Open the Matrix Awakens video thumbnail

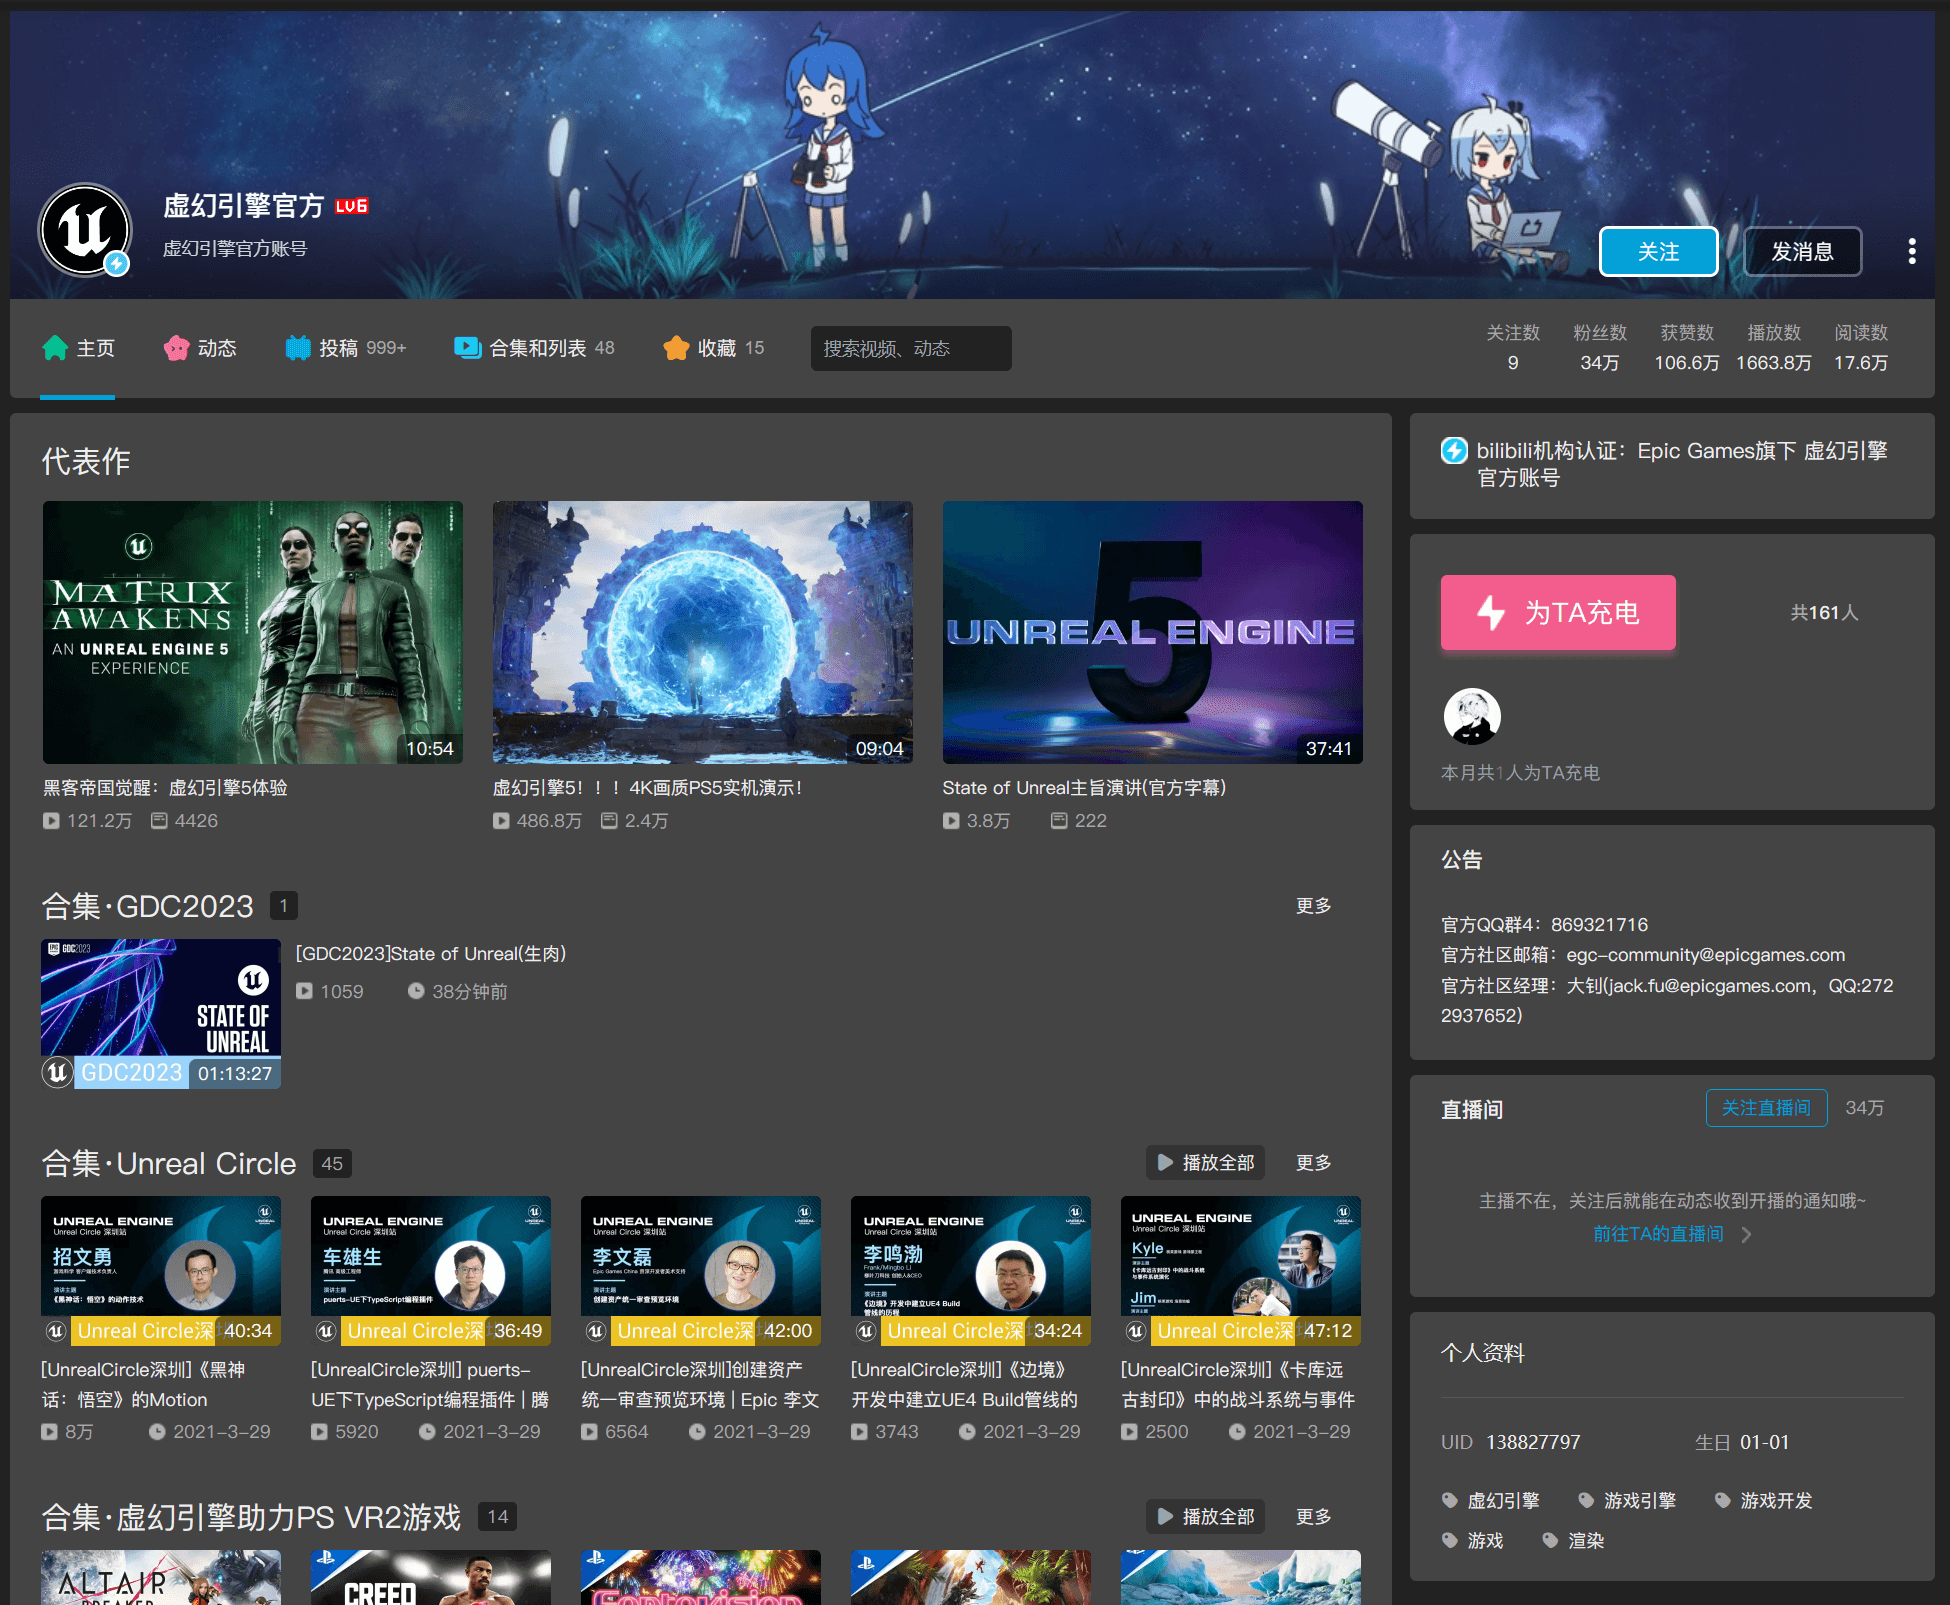tap(252, 632)
